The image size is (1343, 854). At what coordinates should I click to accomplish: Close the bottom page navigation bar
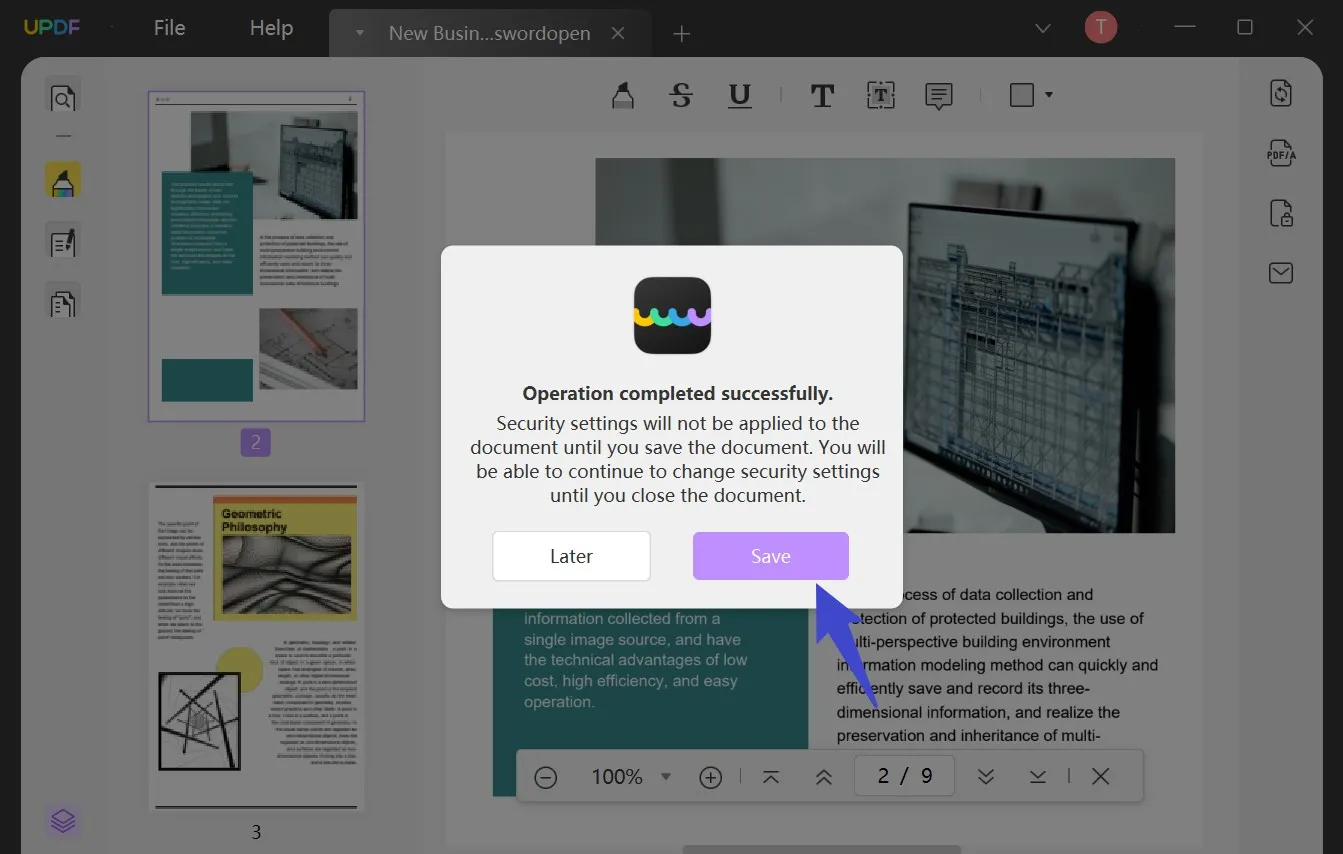click(1101, 777)
